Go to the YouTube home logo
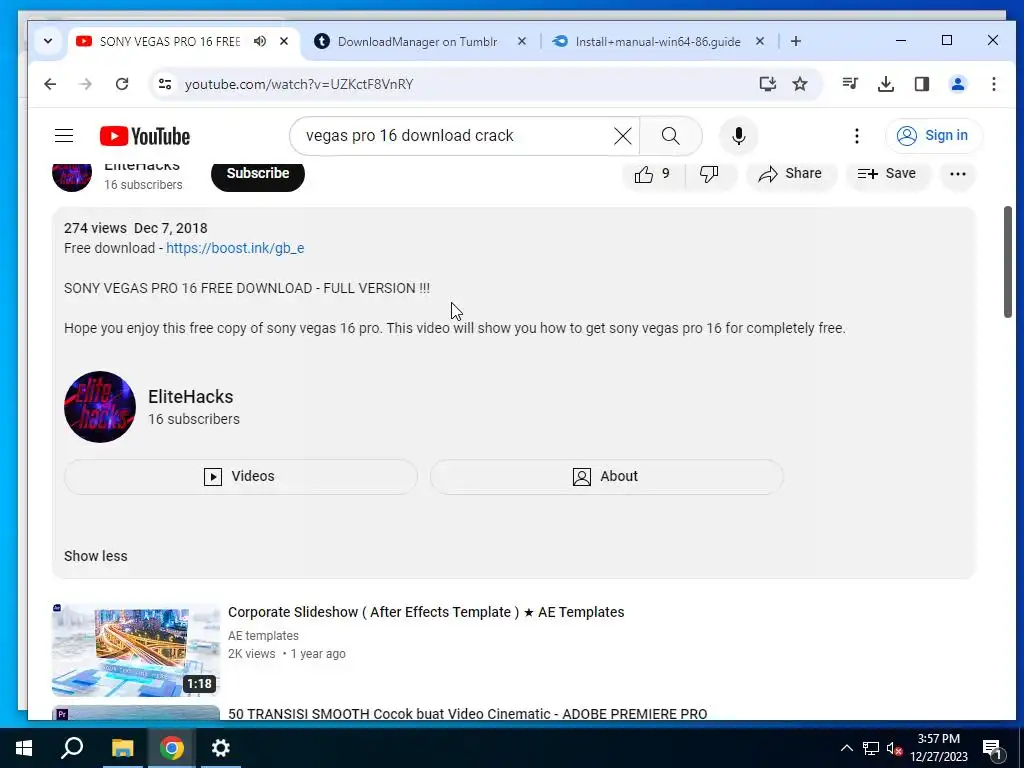This screenshot has width=1024, height=768. tap(145, 136)
